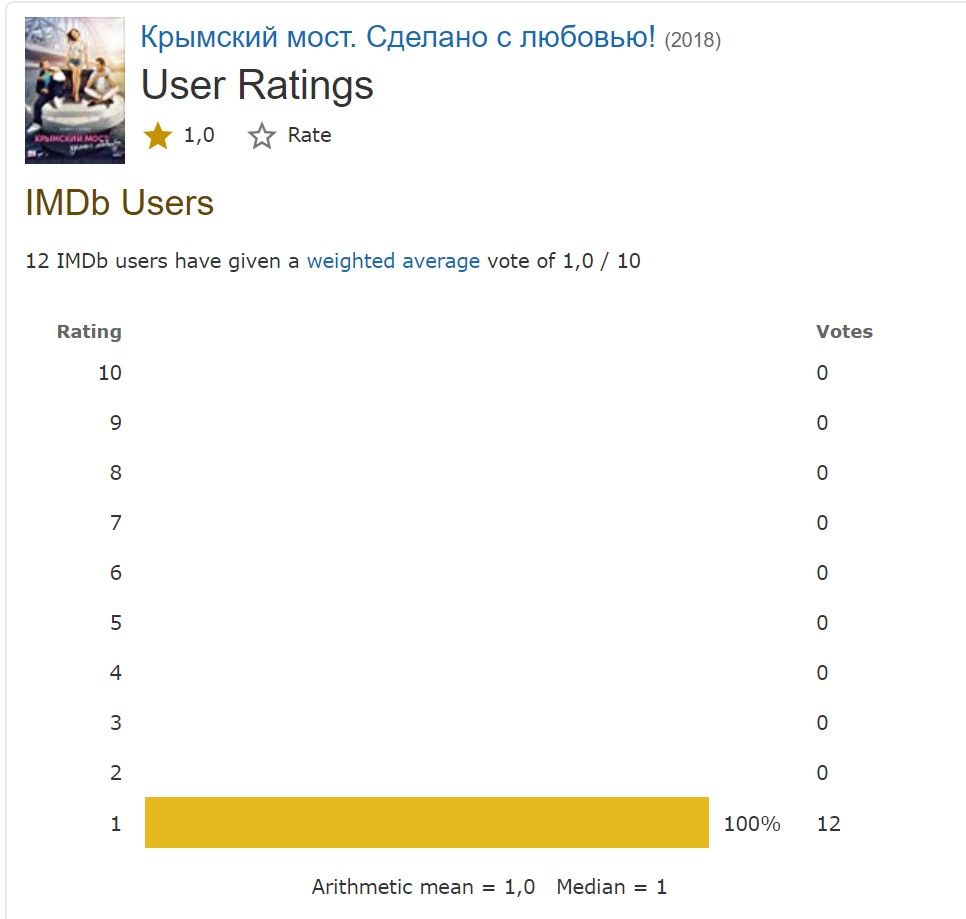This screenshot has width=966, height=919.
Task: Open the movie poster thumbnail
Action: [x=74, y=90]
